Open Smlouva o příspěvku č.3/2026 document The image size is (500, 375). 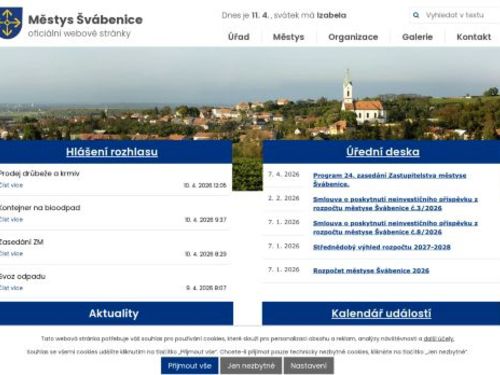point(395,204)
